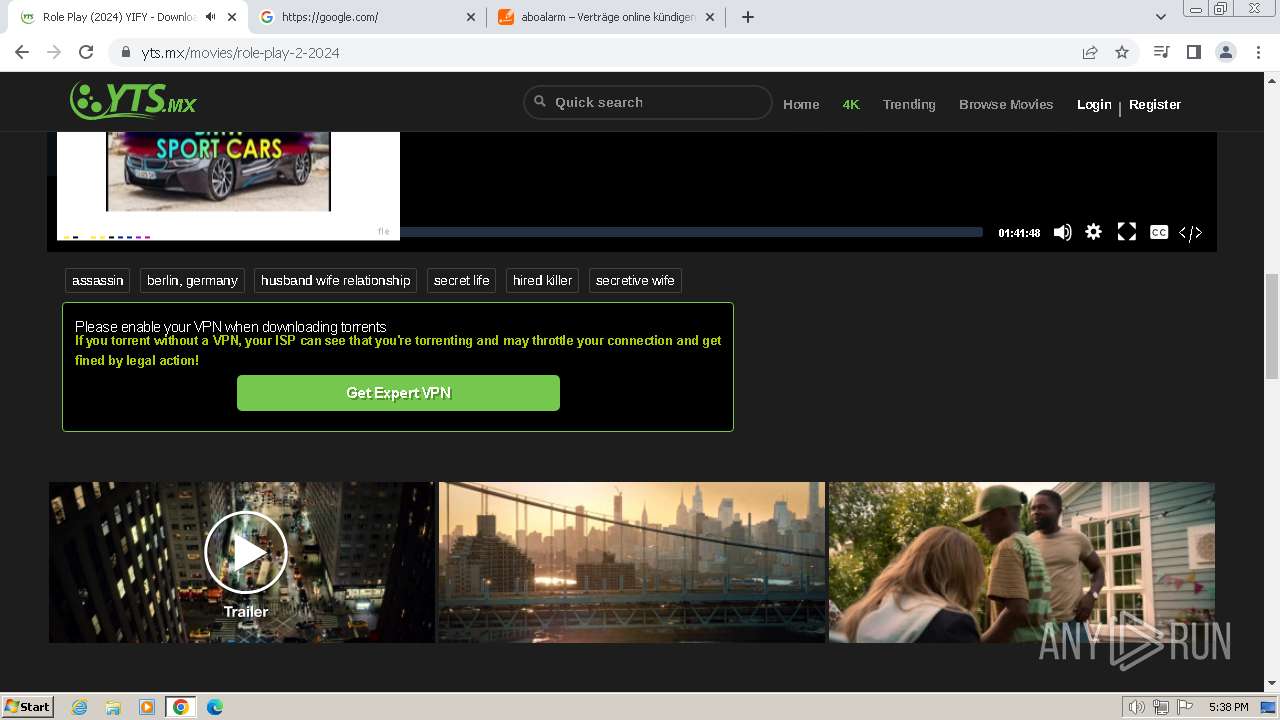Open the Windows Start menu

coord(28,707)
